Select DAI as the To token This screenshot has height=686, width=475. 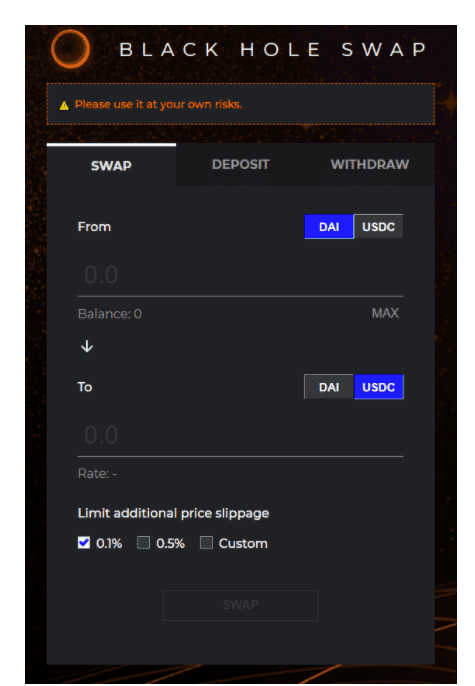tap(329, 387)
